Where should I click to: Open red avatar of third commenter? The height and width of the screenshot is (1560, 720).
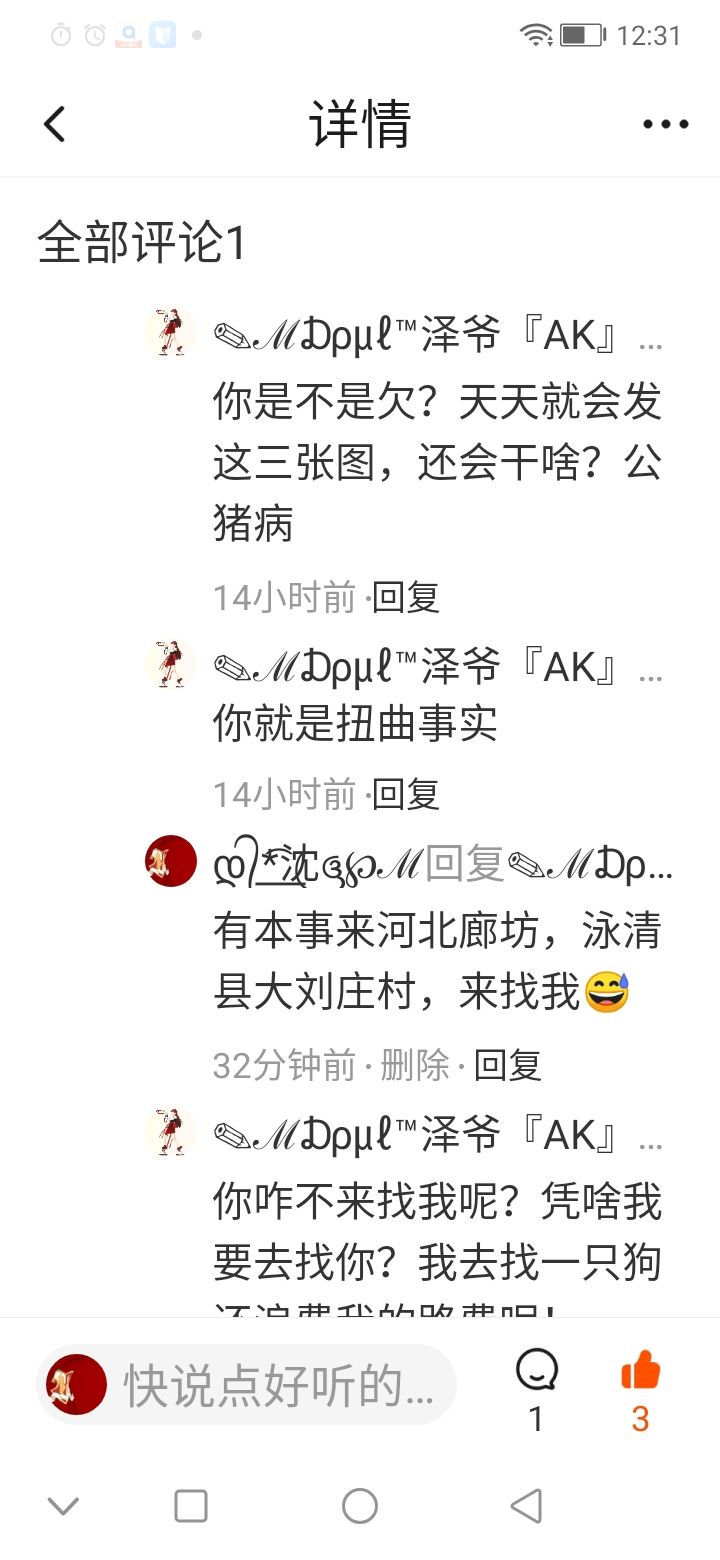click(x=171, y=861)
